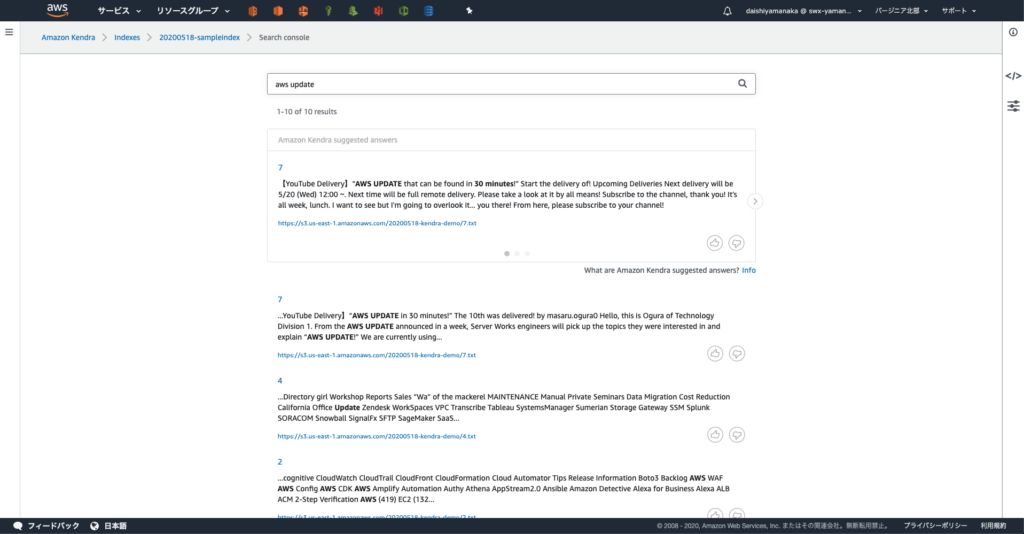Expand the サービス services dropdown
The height and width of the screenshot is (534, 1024).
119,11
